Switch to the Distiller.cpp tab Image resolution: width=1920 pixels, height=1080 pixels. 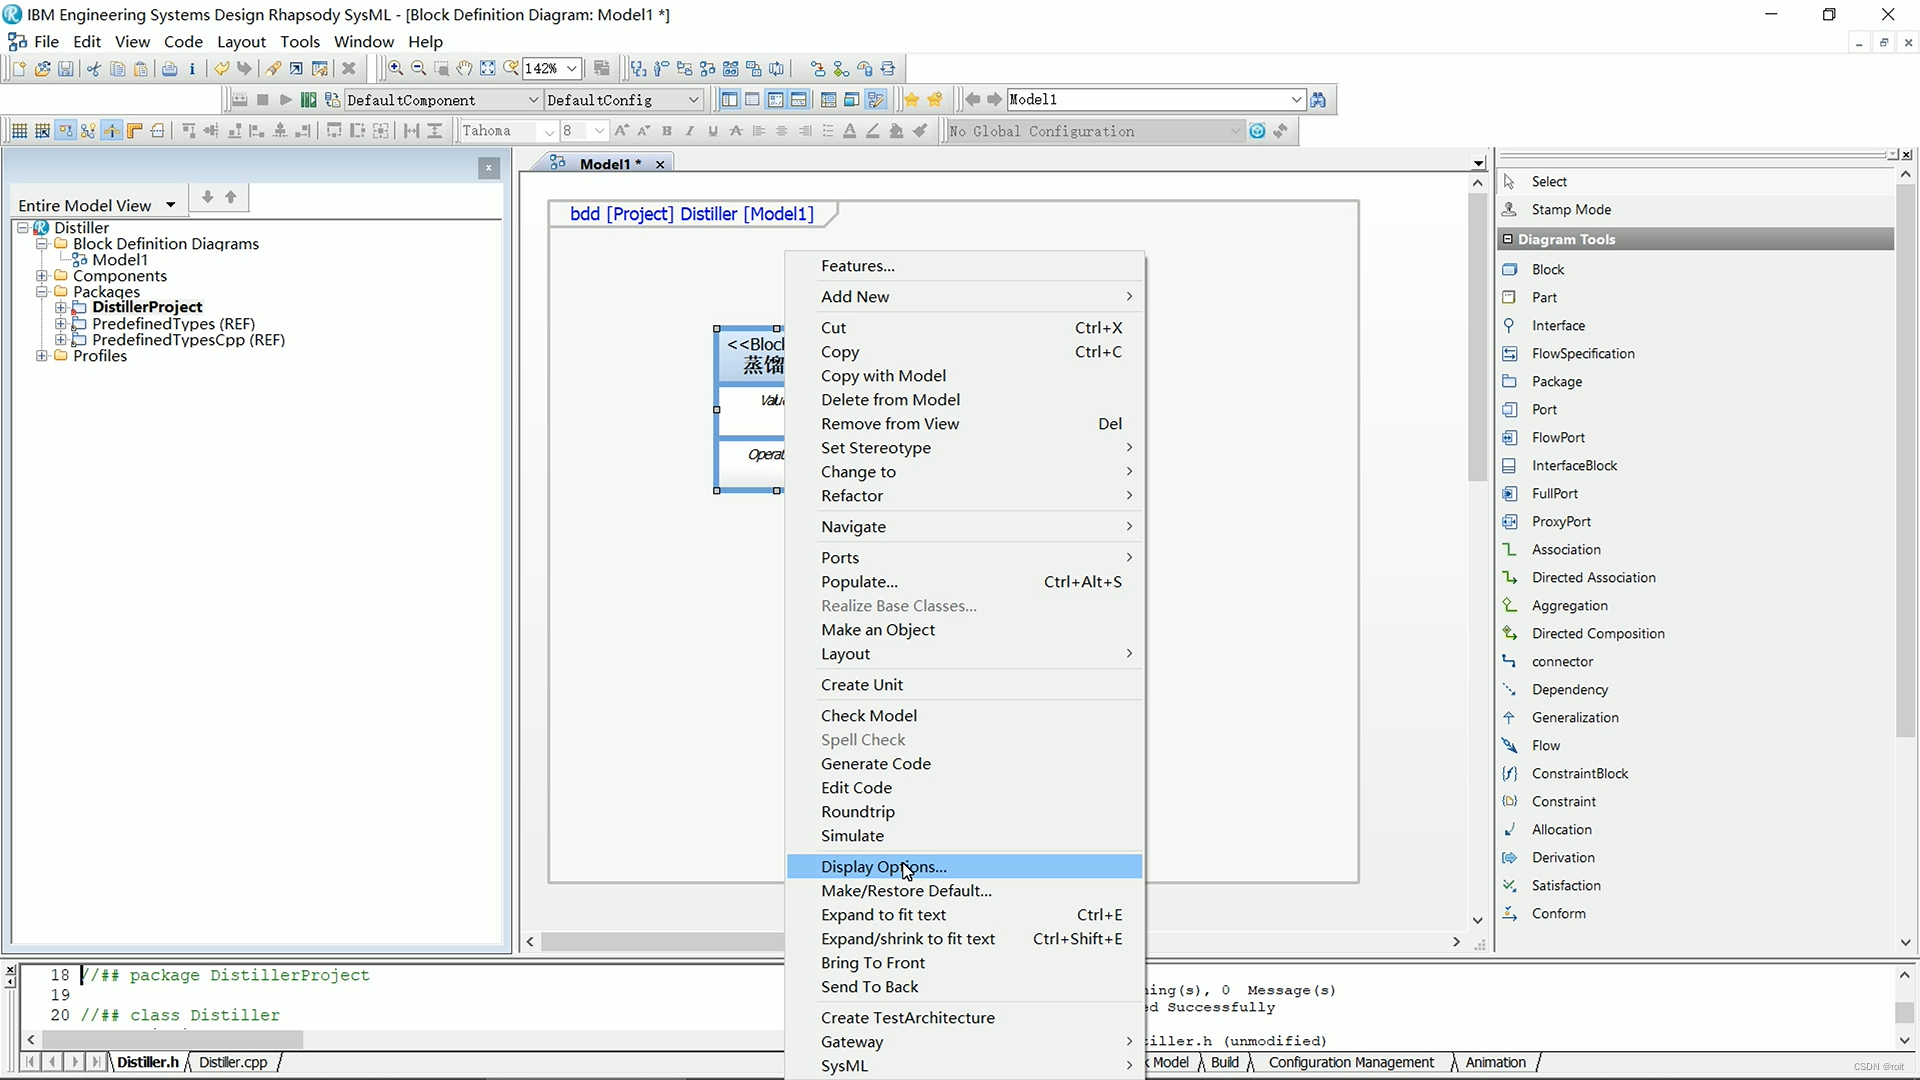233,1062
